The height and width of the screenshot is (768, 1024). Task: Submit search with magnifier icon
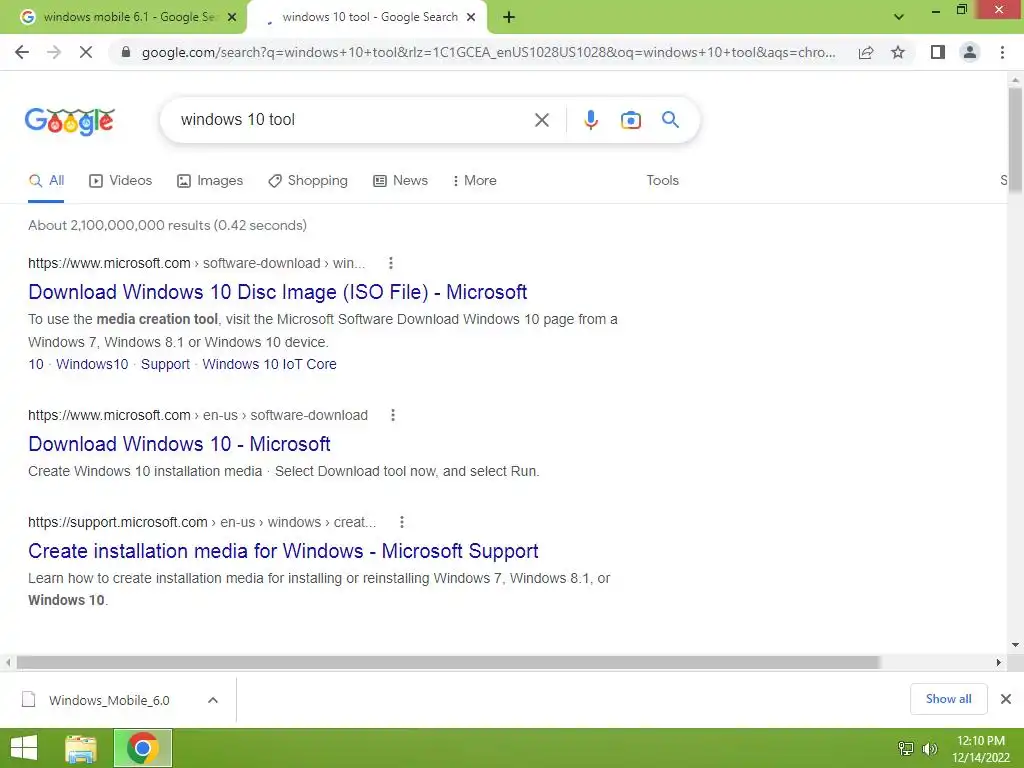670,120
